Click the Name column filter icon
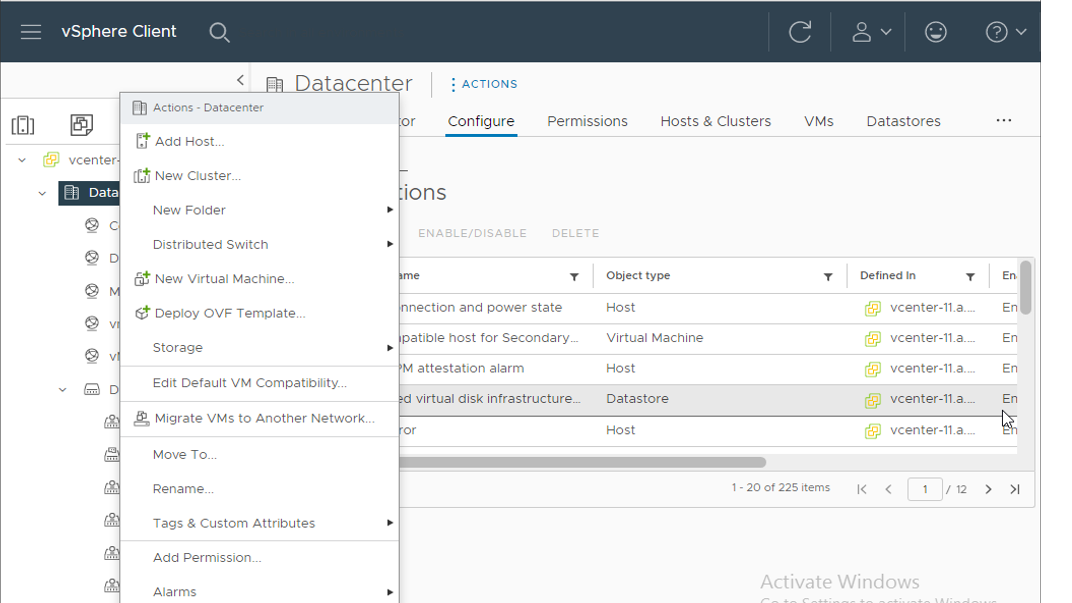Screen dimensions: 1072x603 tap(574, 277)
